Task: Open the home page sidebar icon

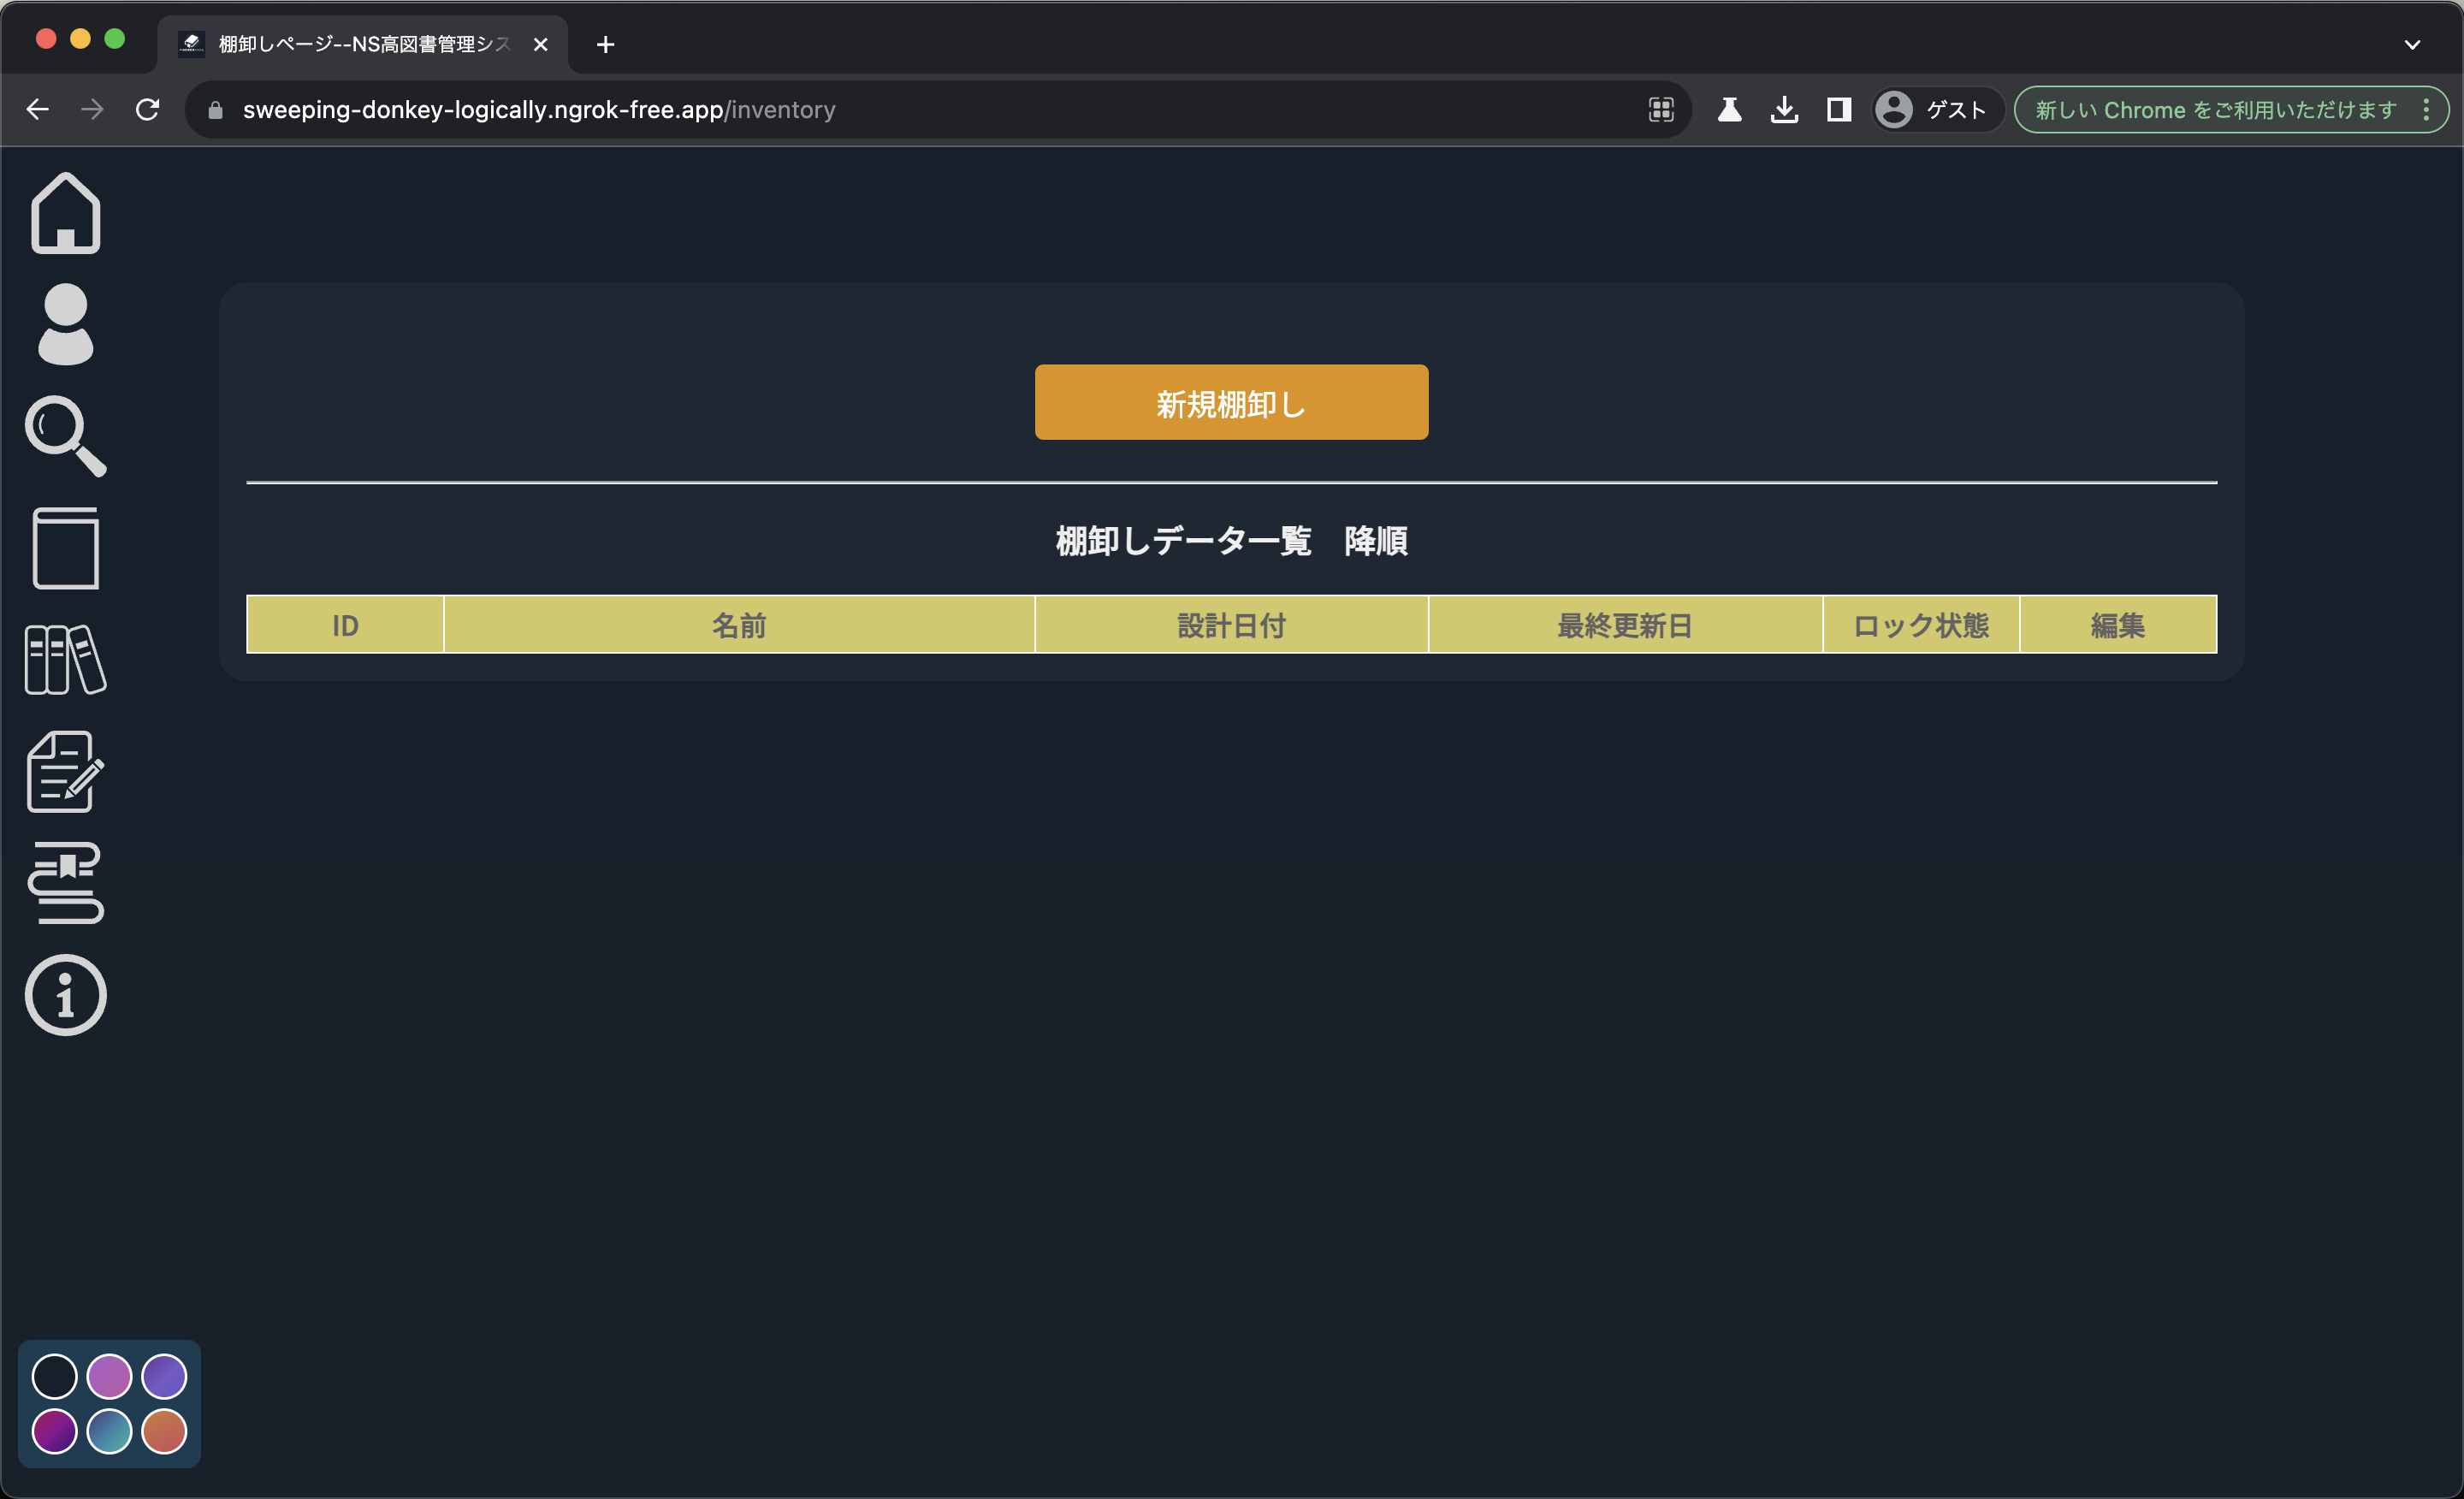Action: (x=66, y=213)
